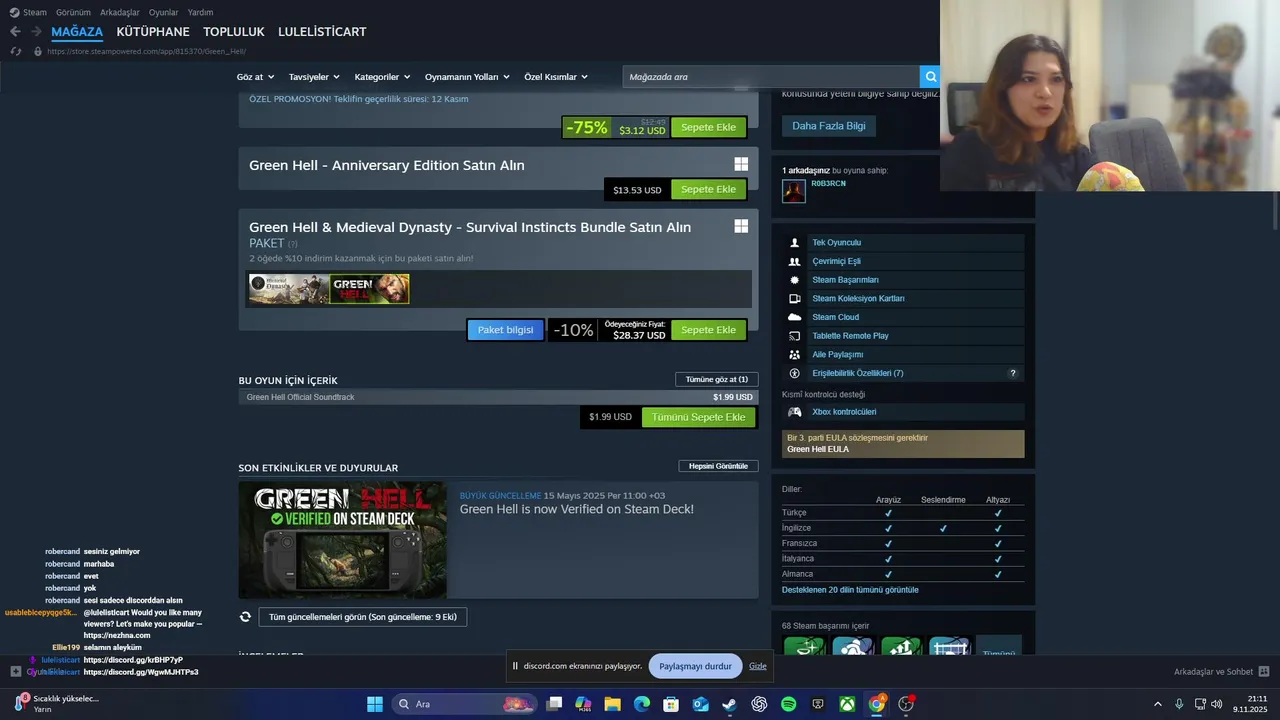The image size is (1280, 720).
Task: Click the Paket bilgisi button
Action: coord(505,330)
